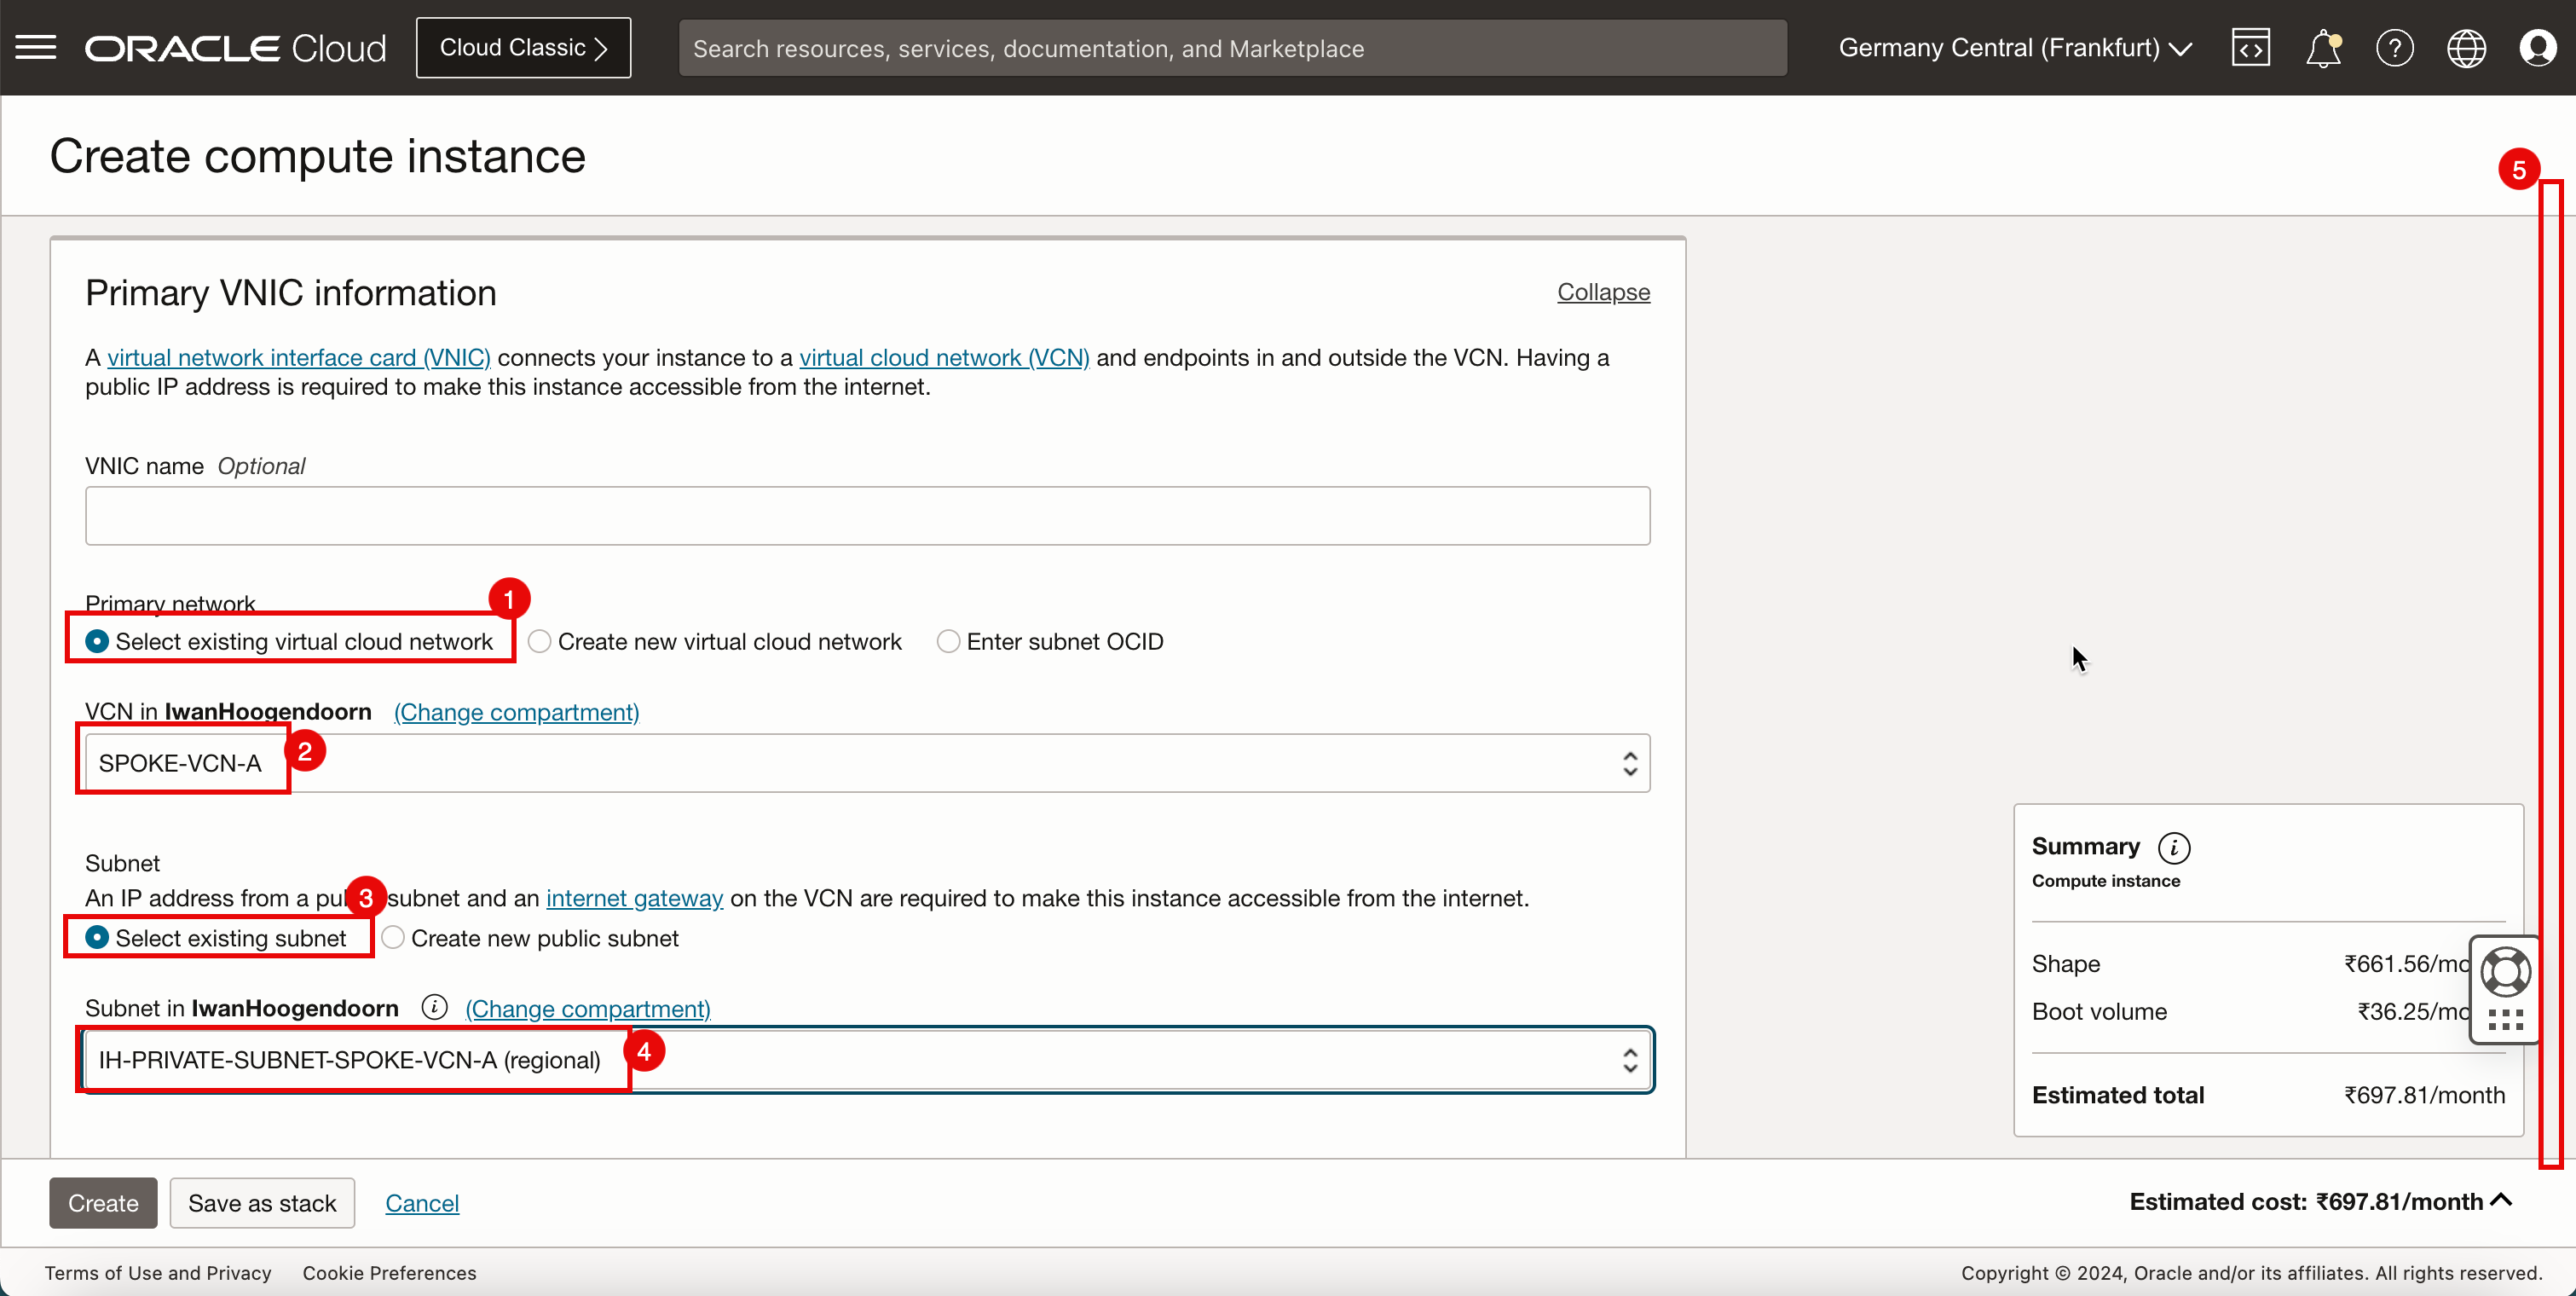Click the help question mark icon
This screenshot has width=2576, height=1296.
click(2394, 48)
